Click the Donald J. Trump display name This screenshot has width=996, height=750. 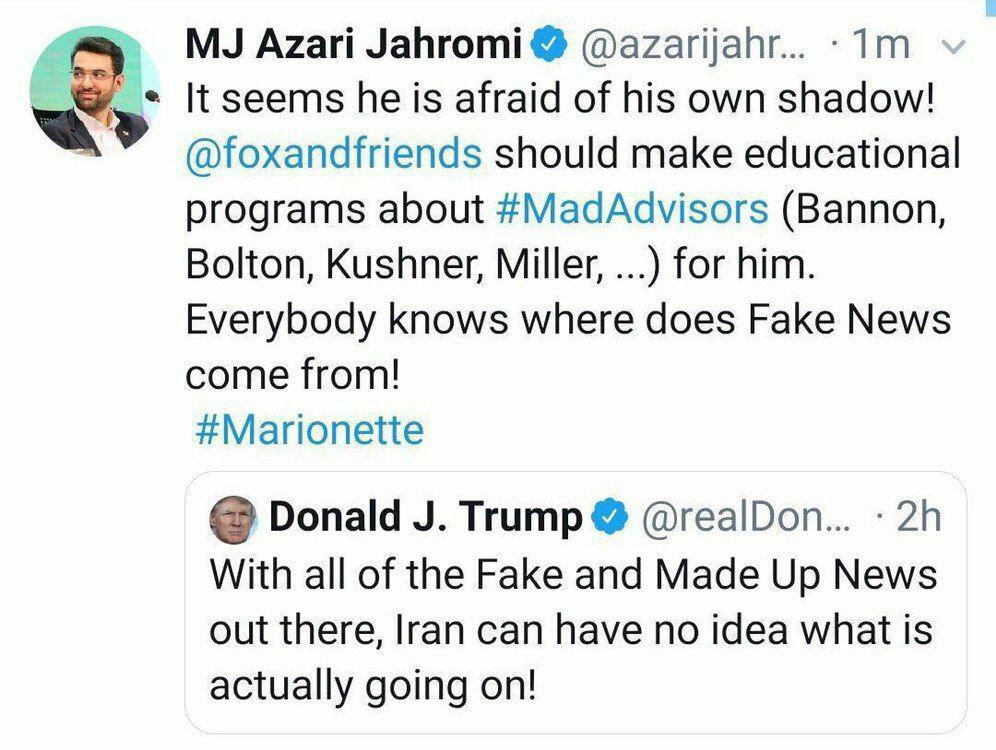[426, 516]
